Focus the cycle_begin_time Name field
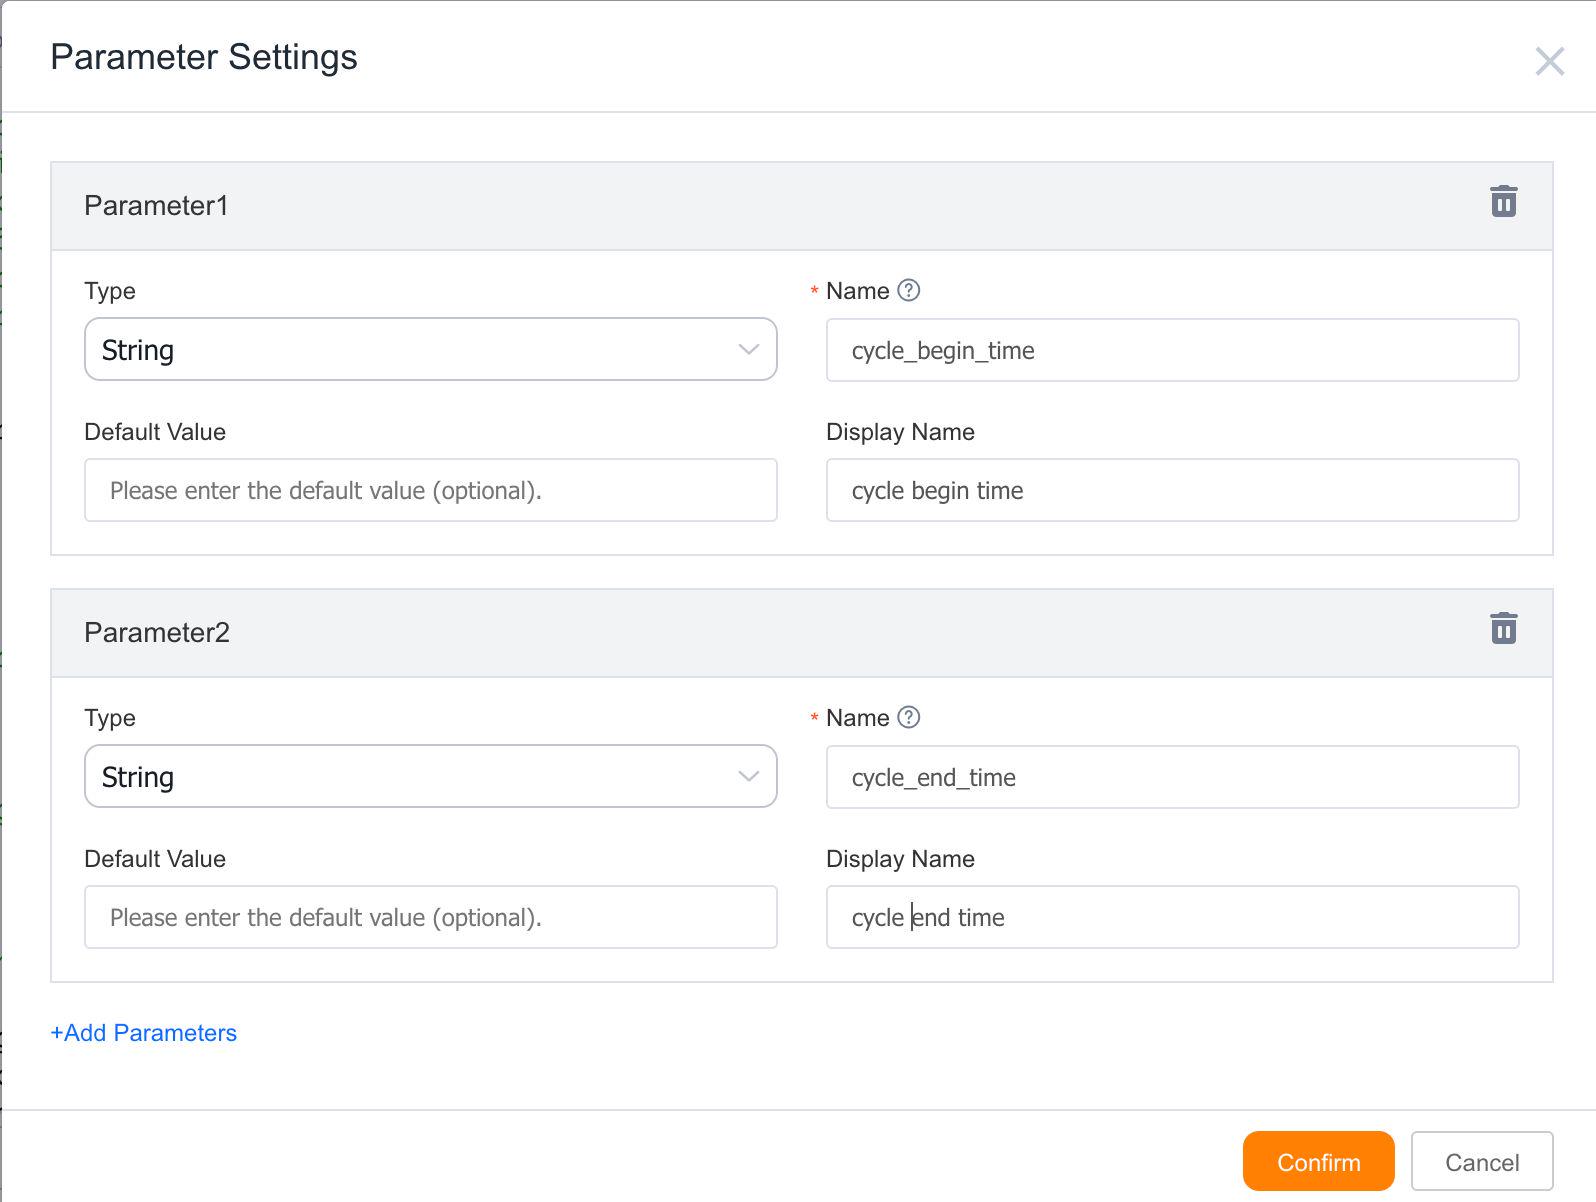The height and width of the screenshot is (1202, 1596). [1172, 350]
